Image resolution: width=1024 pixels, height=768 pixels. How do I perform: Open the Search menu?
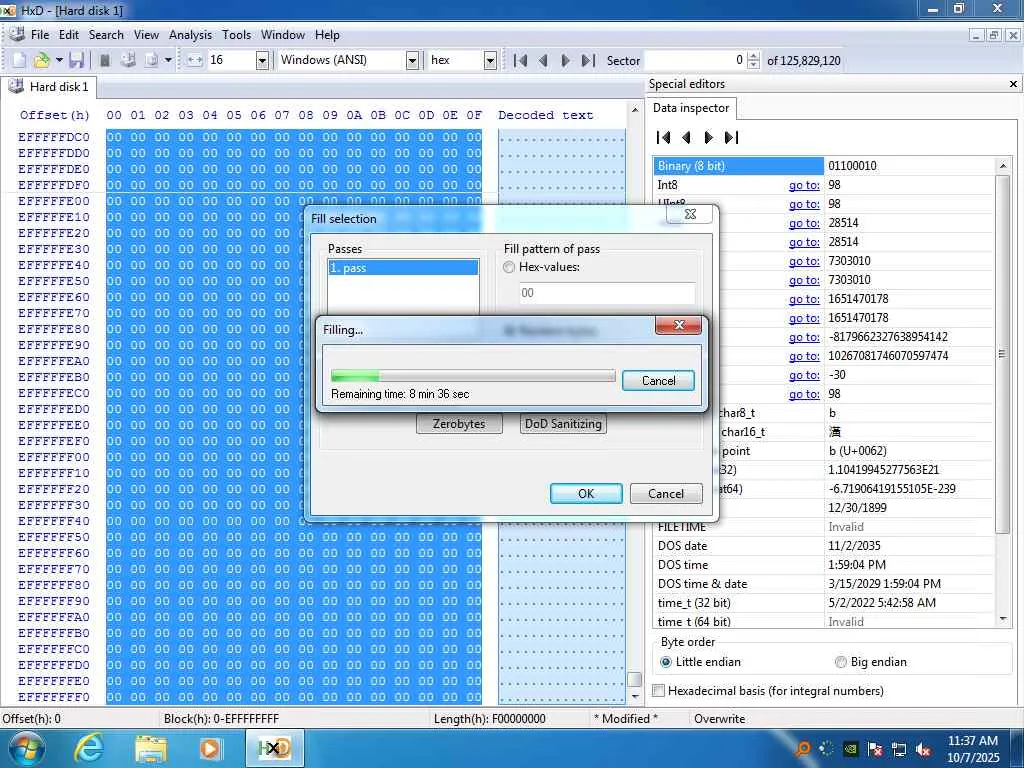click(x=106, y=35)
